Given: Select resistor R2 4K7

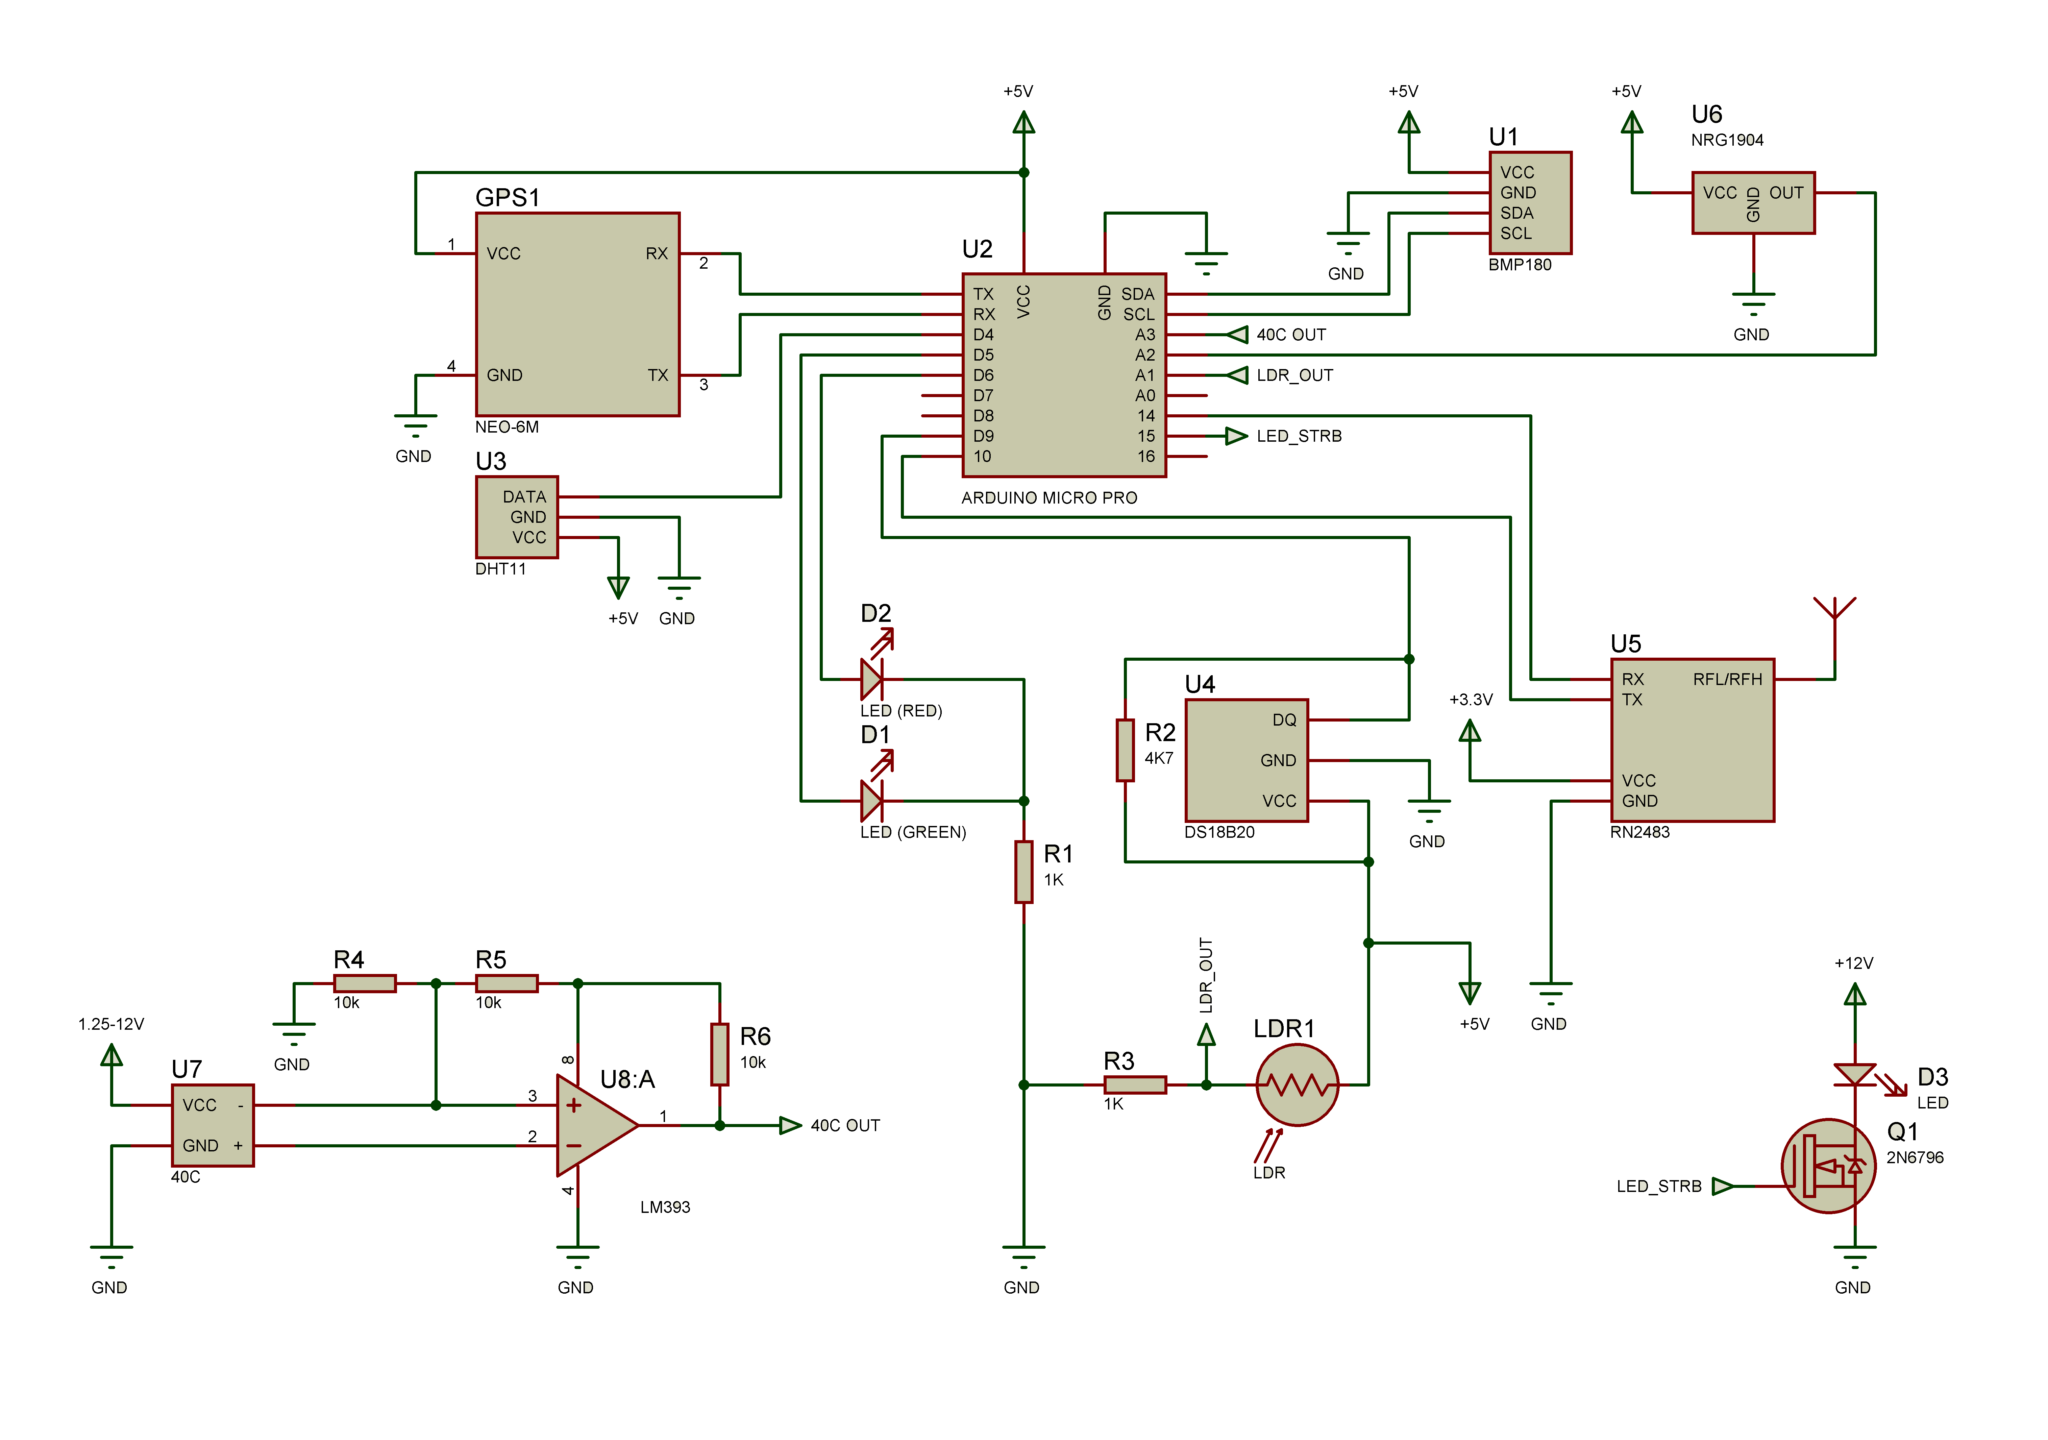Looking at the screenshot, I should 1125,750.
